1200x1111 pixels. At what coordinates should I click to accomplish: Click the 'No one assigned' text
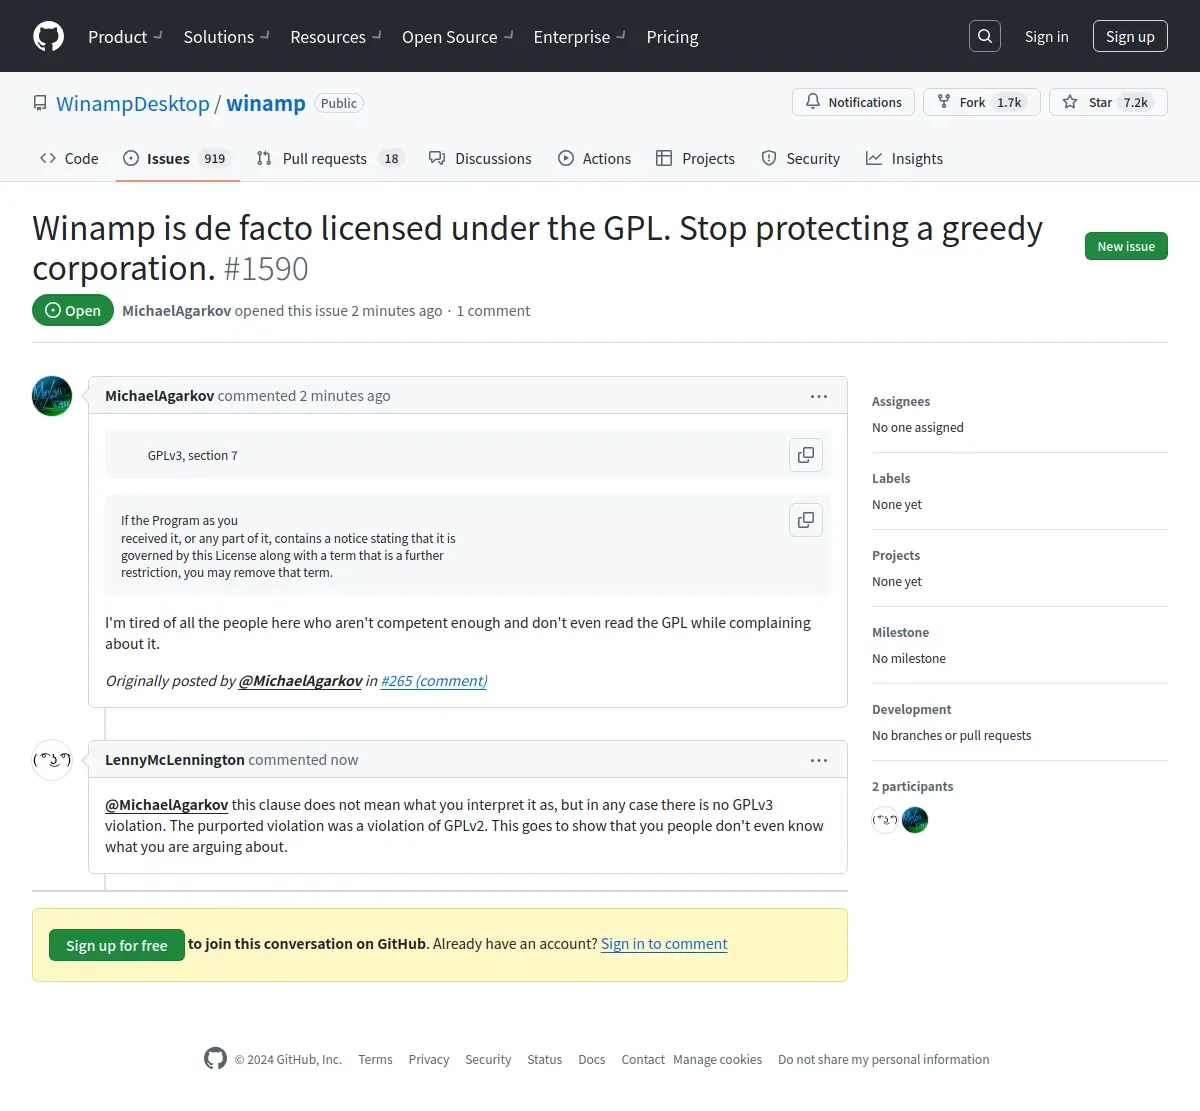(x=918, y=428)
